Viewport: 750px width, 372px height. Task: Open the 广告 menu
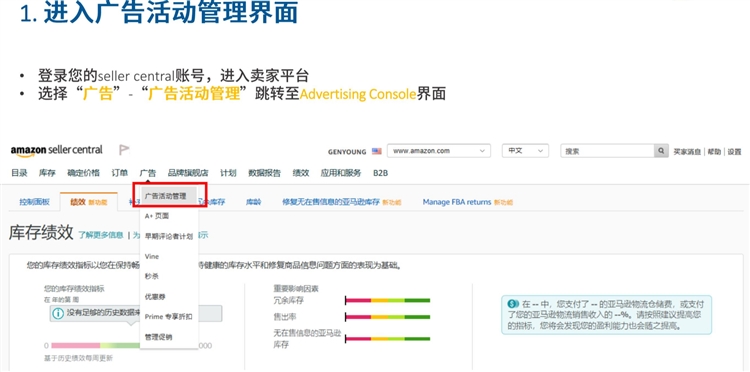point(148,173)
